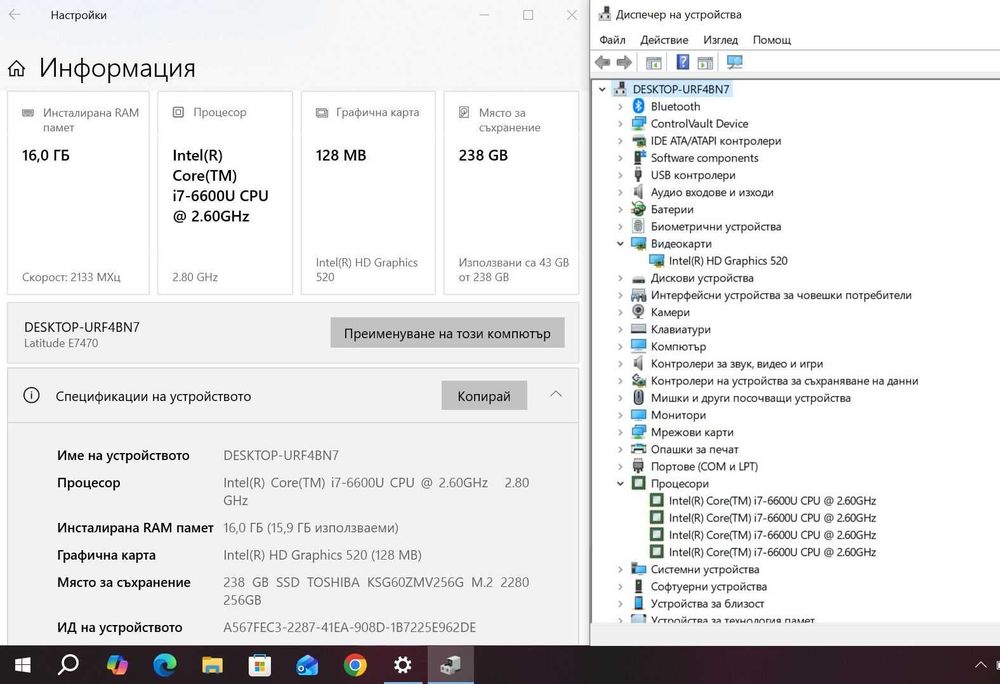1000x684 pixels.
Task: Select Компютър tree item
Action: [x=678, y=346]
